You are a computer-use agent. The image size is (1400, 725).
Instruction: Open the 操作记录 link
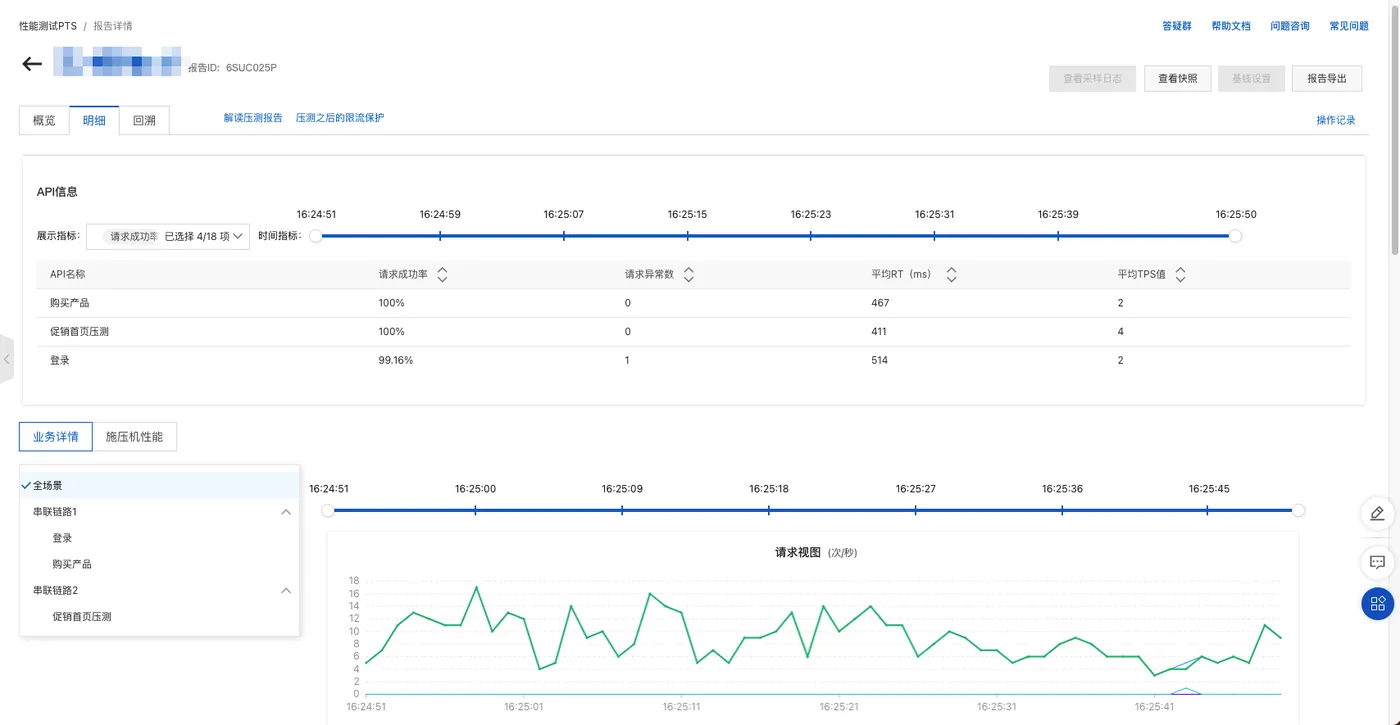tap(1336, 120)
